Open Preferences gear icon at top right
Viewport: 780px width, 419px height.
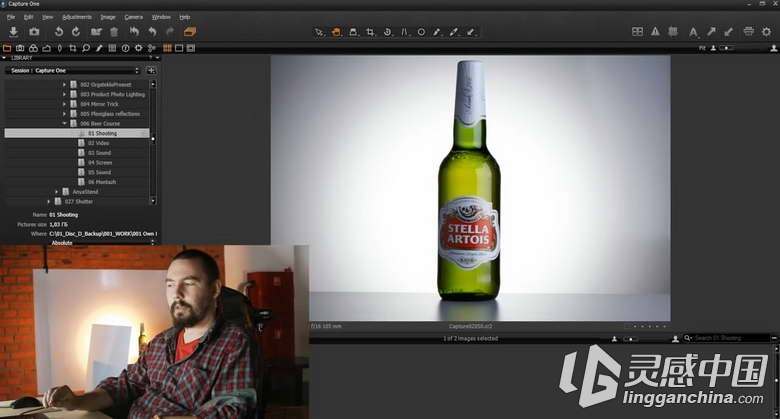(767, 32)
